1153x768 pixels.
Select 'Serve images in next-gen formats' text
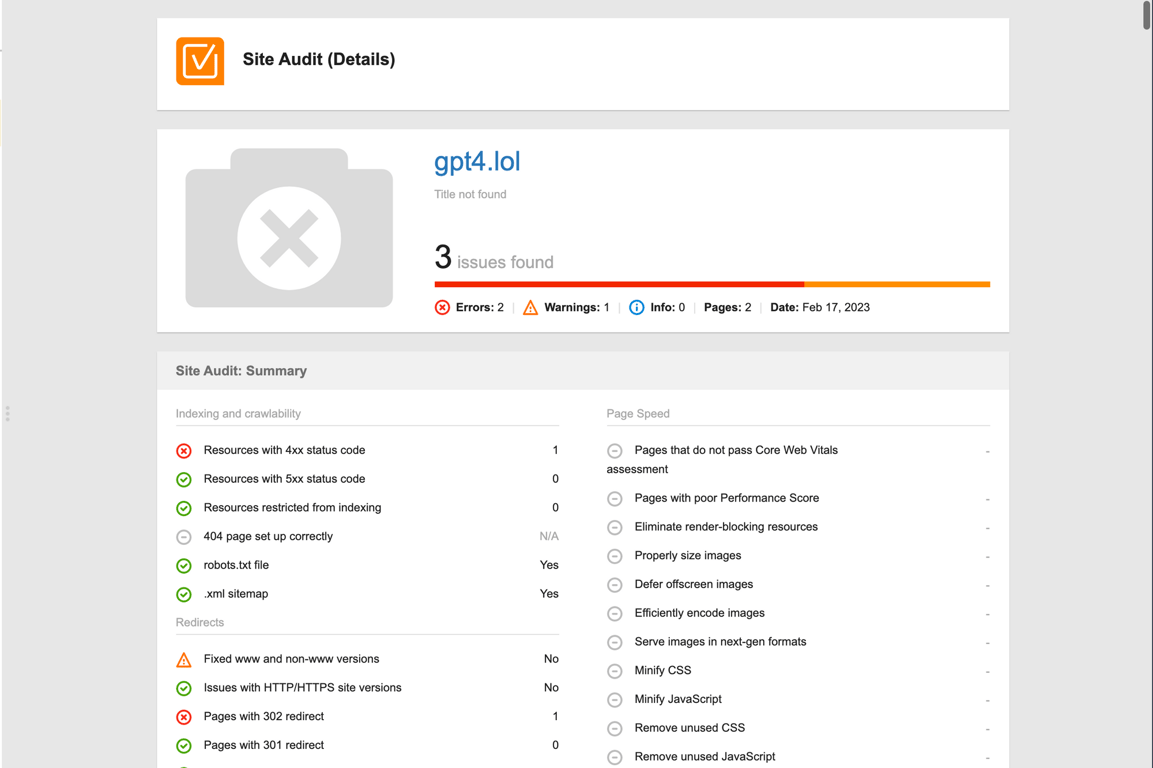coord(720,641)
